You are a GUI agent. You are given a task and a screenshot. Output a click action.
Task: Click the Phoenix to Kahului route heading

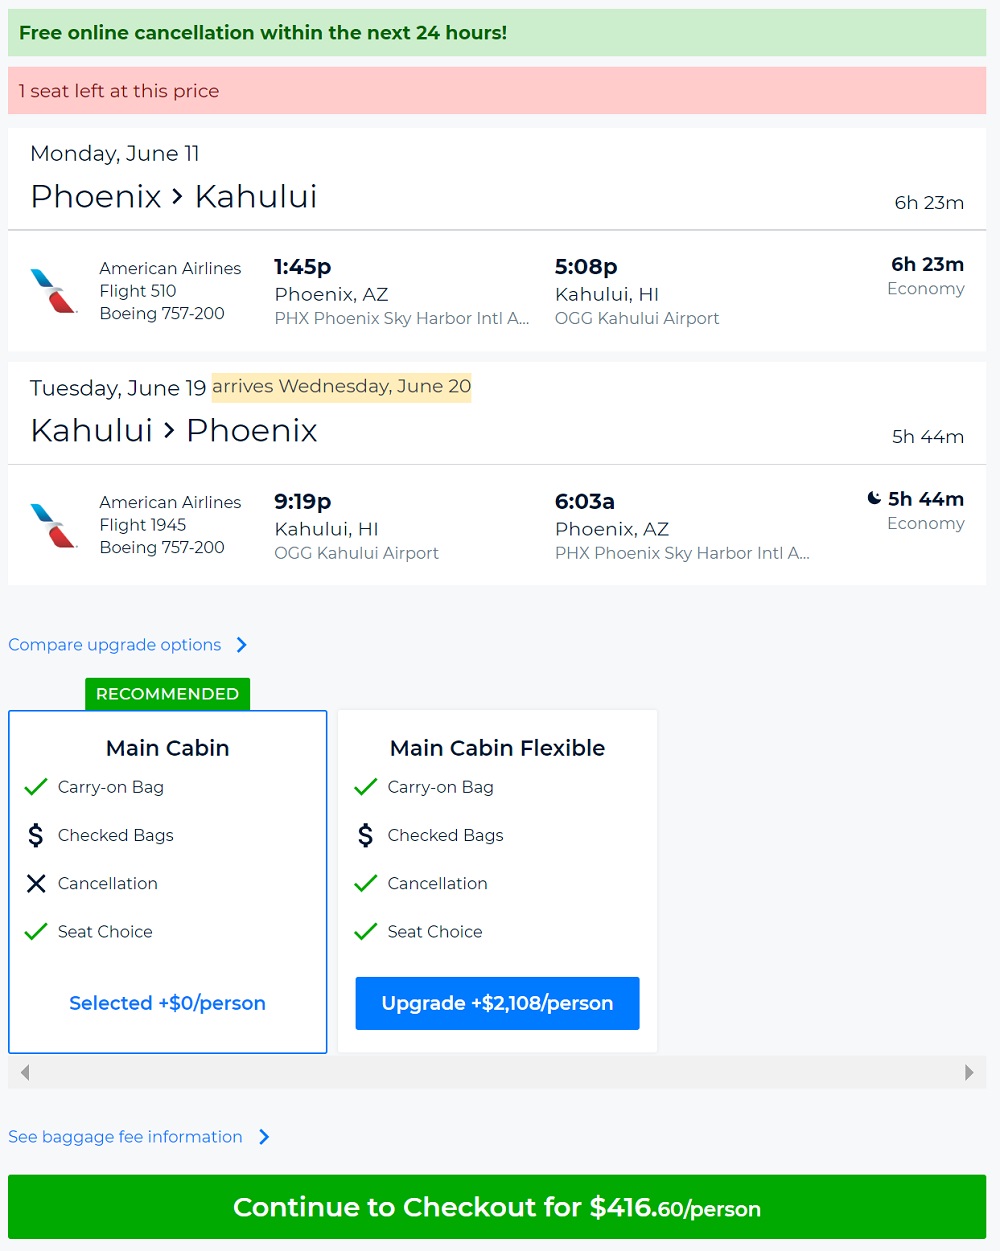(x=174, y=196)
